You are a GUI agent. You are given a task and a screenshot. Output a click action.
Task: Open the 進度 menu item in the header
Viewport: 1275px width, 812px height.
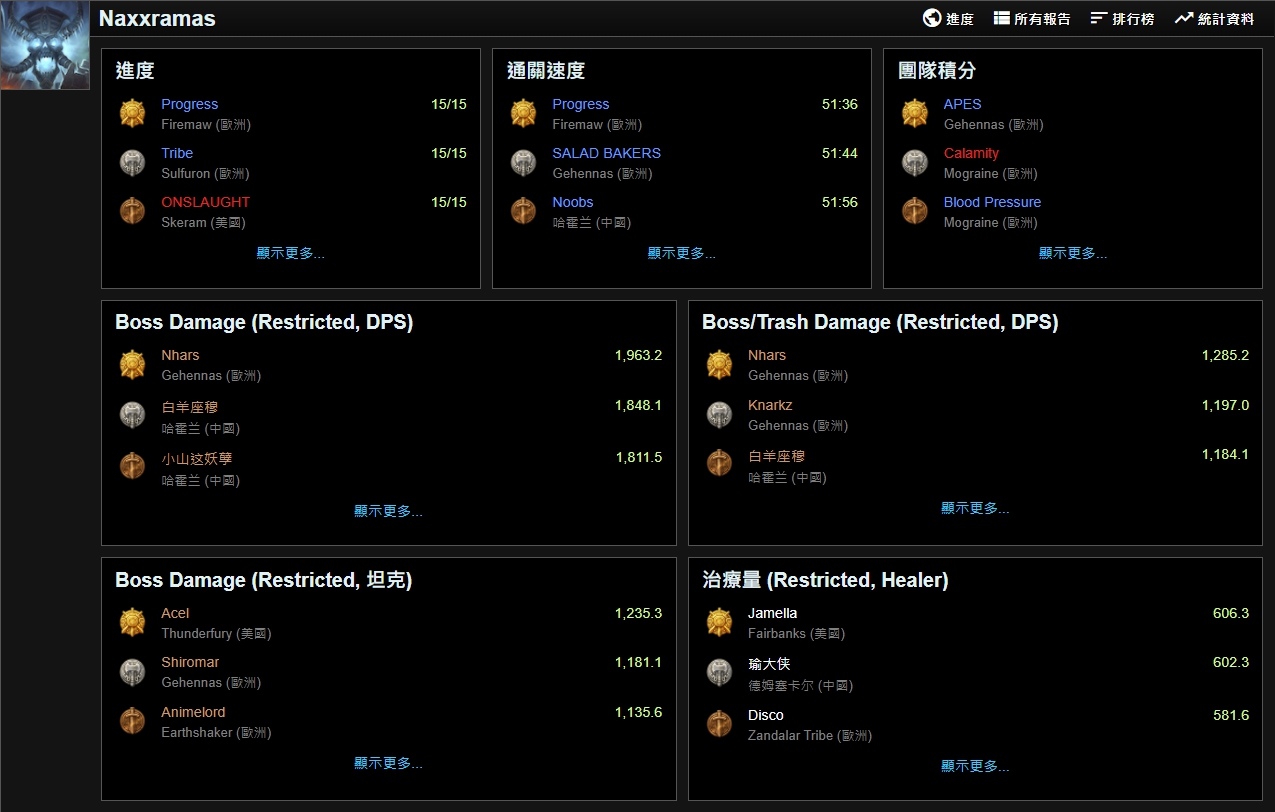(x=948, y=18)
